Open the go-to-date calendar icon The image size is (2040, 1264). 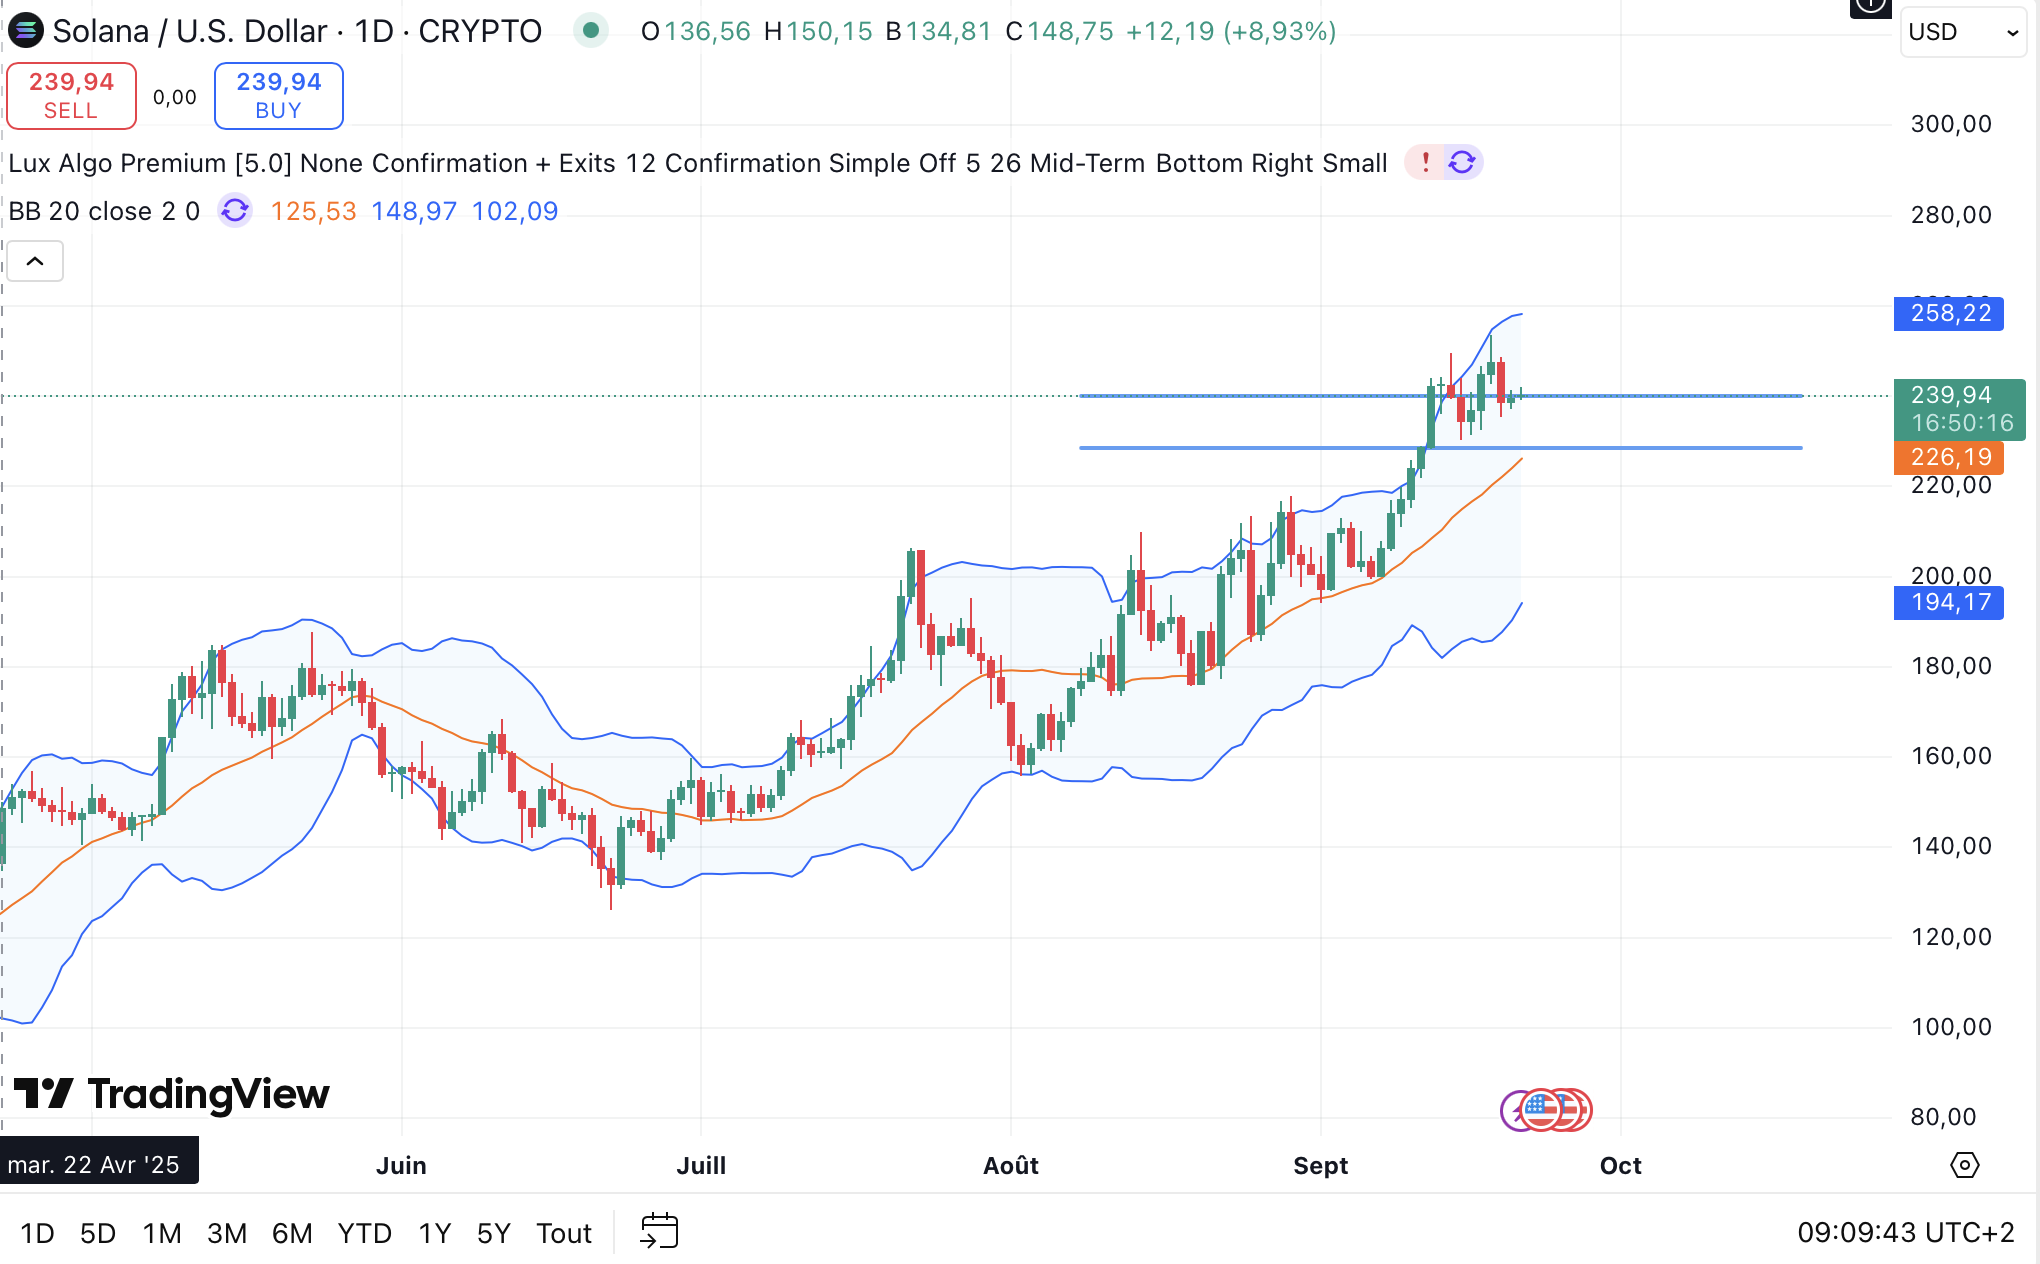[x=659, y=1231]
